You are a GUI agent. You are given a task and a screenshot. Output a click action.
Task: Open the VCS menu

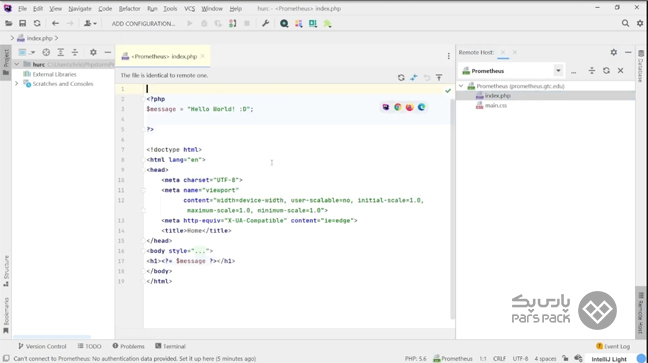[x=189, y=8]
